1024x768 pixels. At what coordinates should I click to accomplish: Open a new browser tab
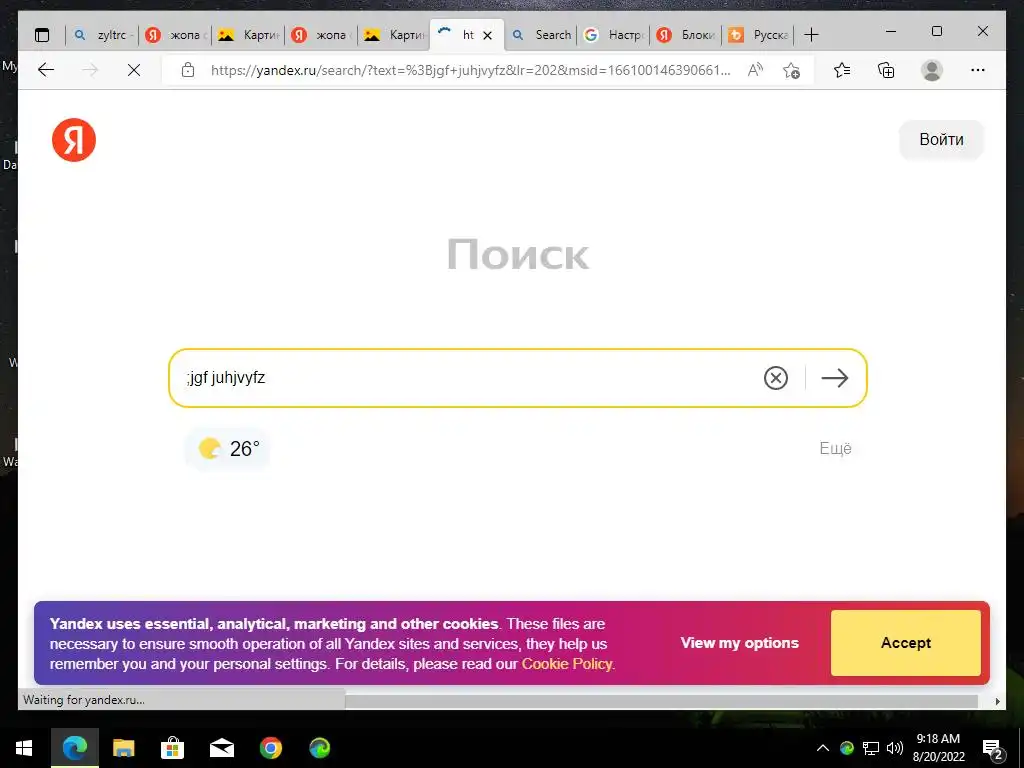[x=811, y=35]
